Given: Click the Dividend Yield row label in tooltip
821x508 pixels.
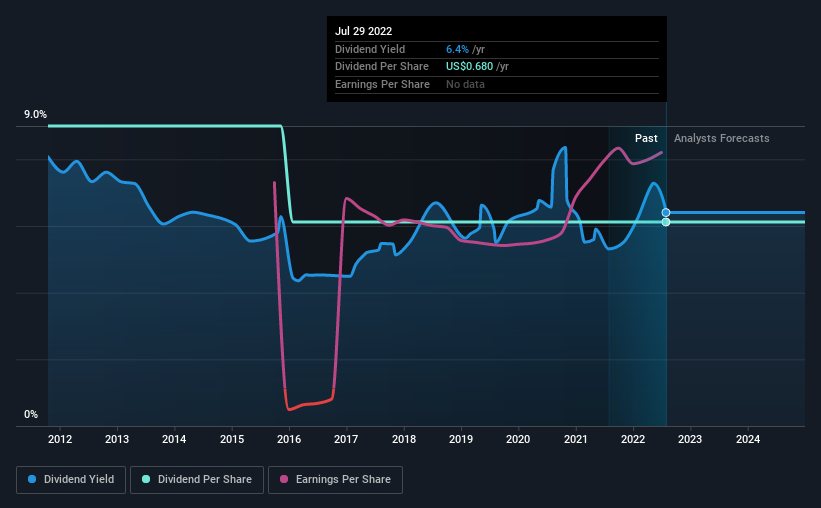Looking at the screenshot, I should click(x=370, y=49).
